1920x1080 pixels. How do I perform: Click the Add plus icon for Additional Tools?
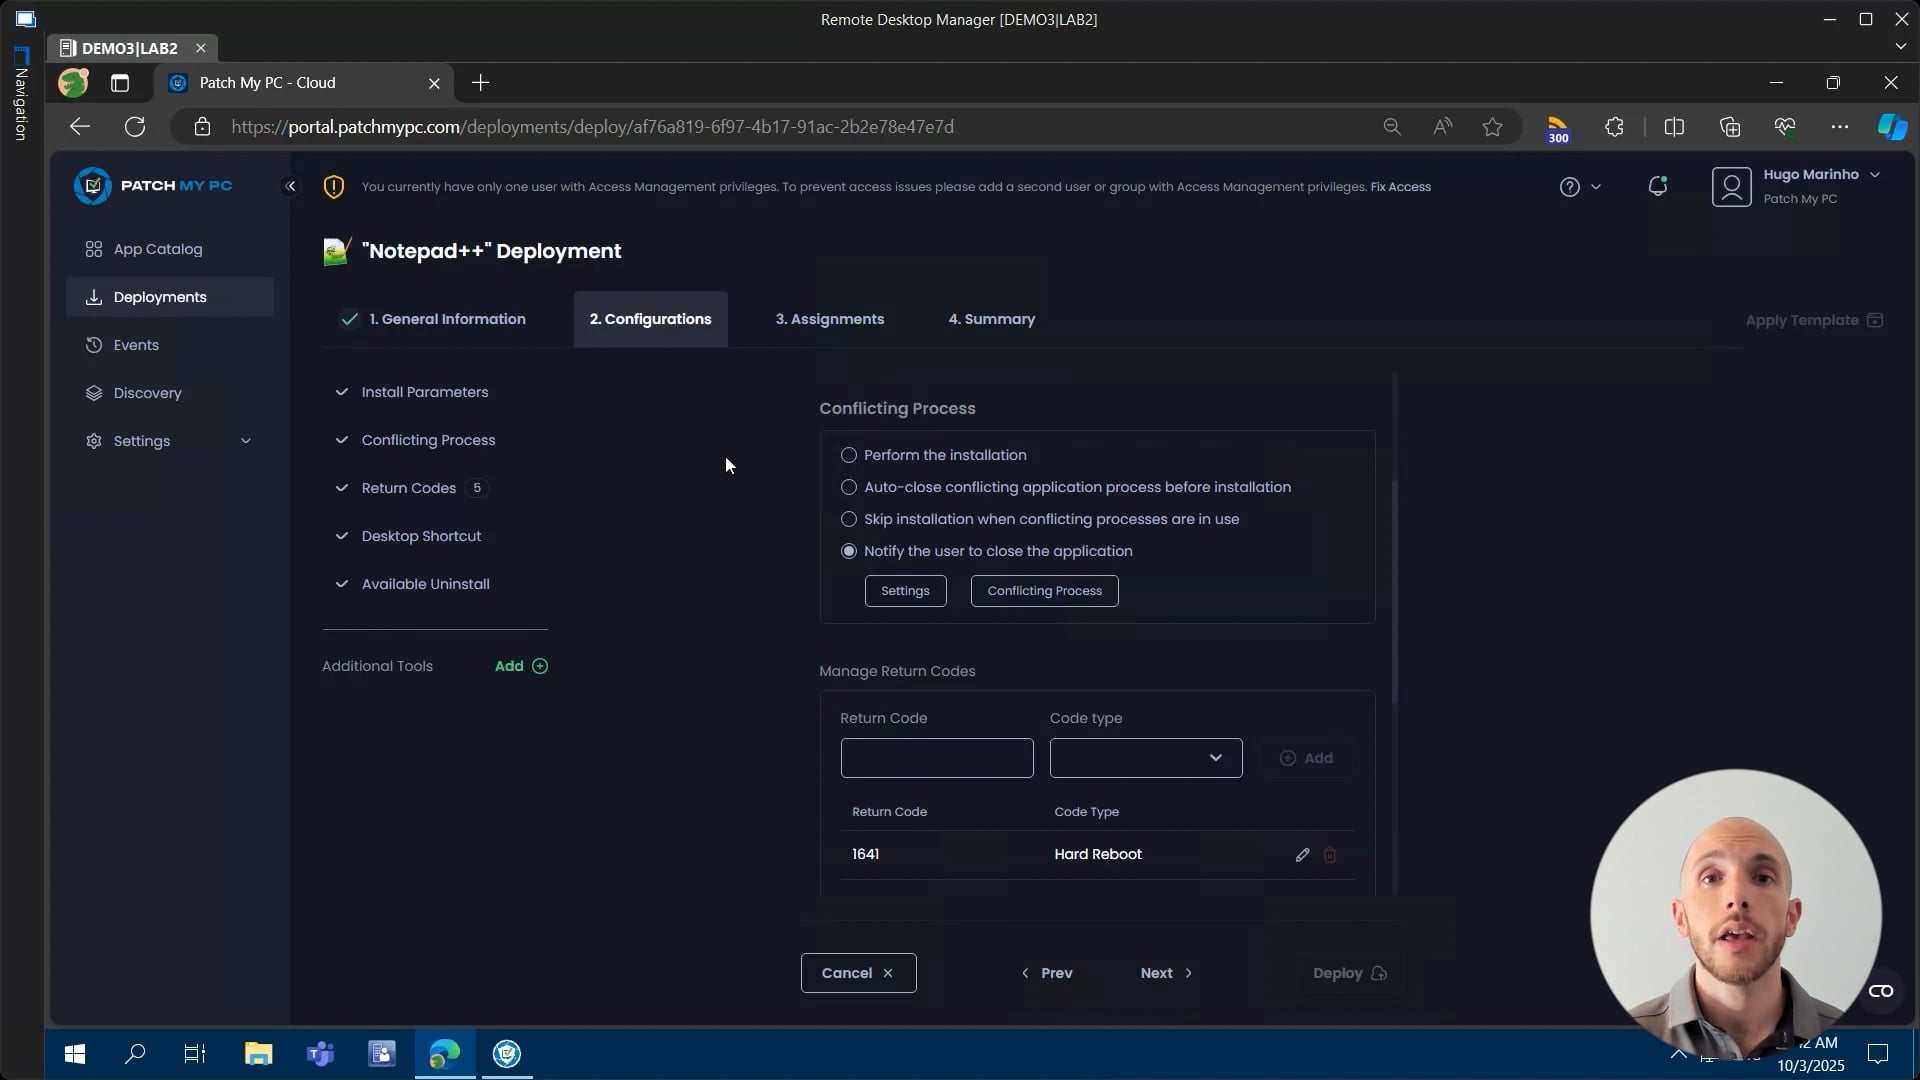(x=540, y=666)
